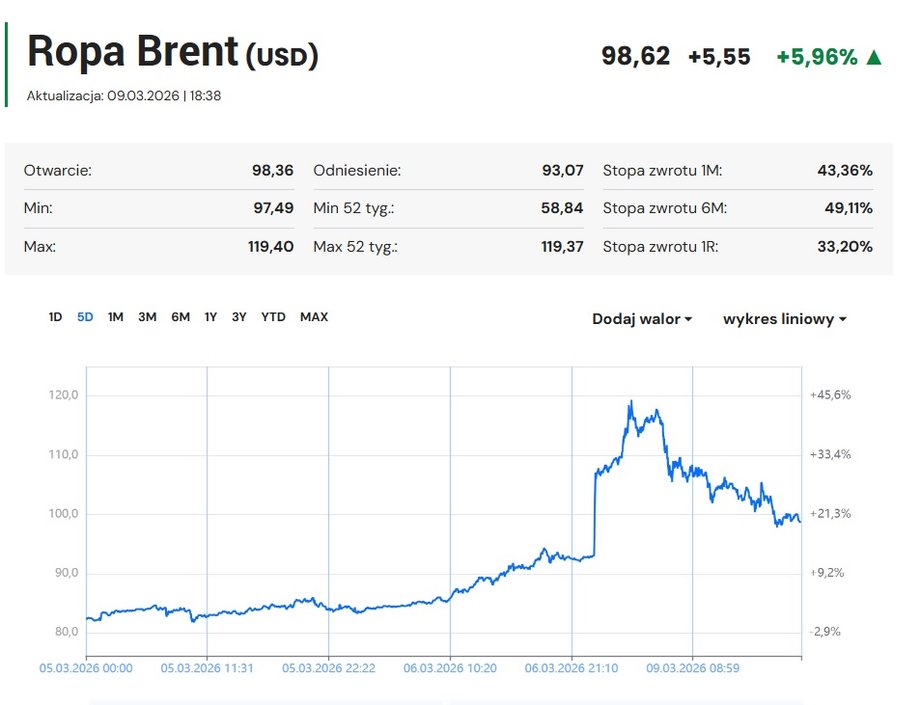Choose the 3M time range

tap(147, 317)
